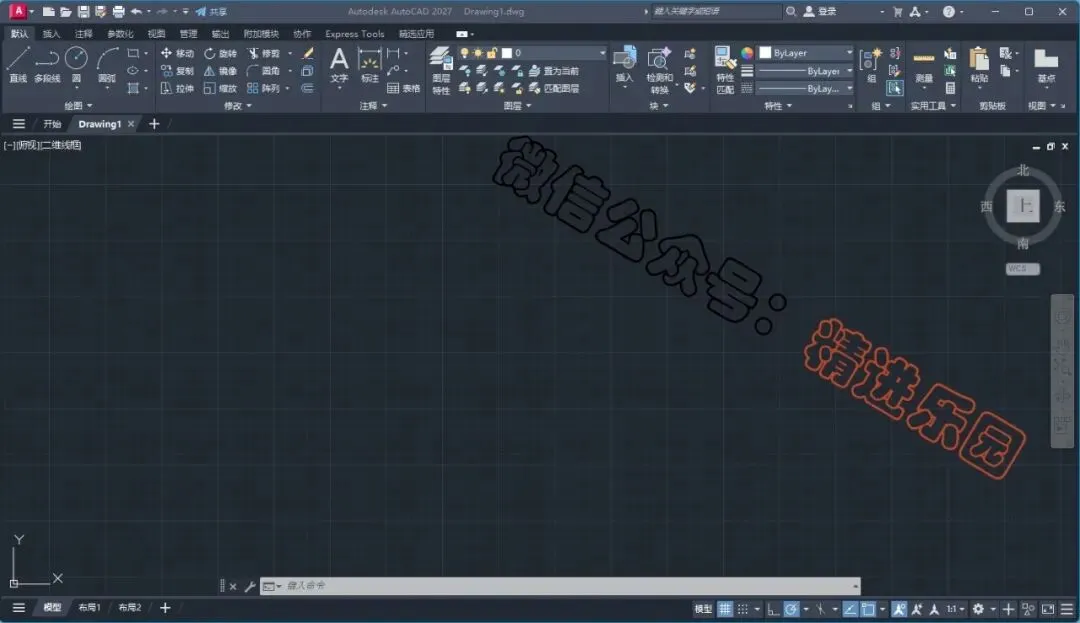1080x623 pixels.
Task: Open the 注释 (Annotate) ribbon tab
Action: pos(83,34)
